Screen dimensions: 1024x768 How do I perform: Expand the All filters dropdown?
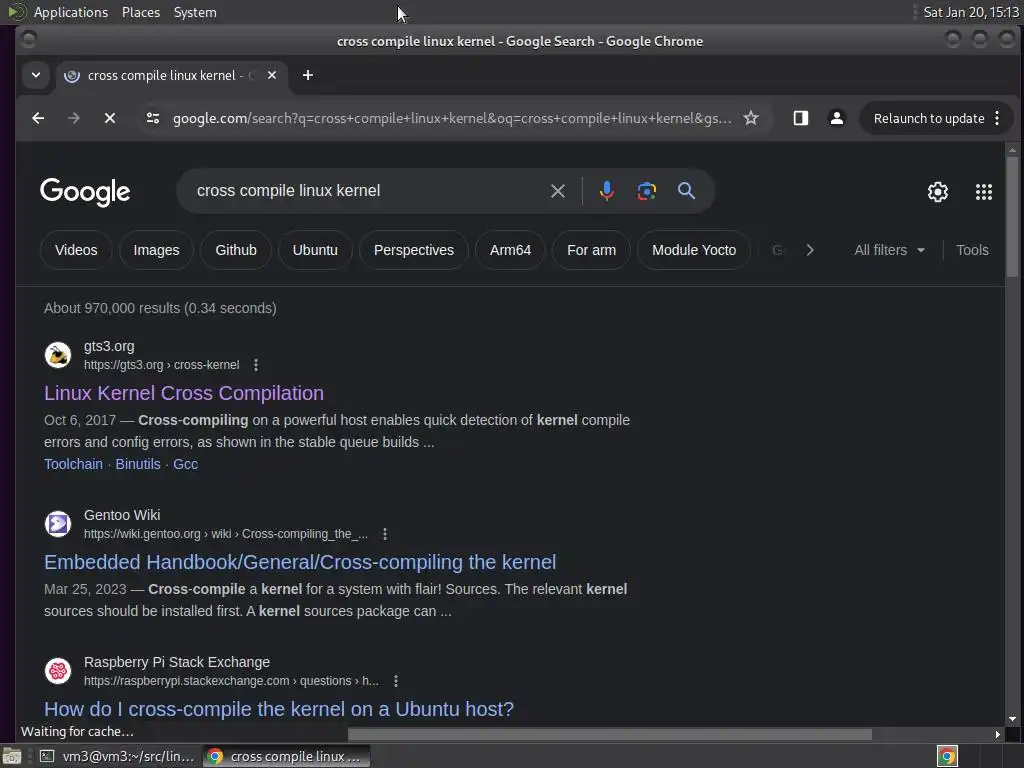pyautogui.click(x=889, y=250)
